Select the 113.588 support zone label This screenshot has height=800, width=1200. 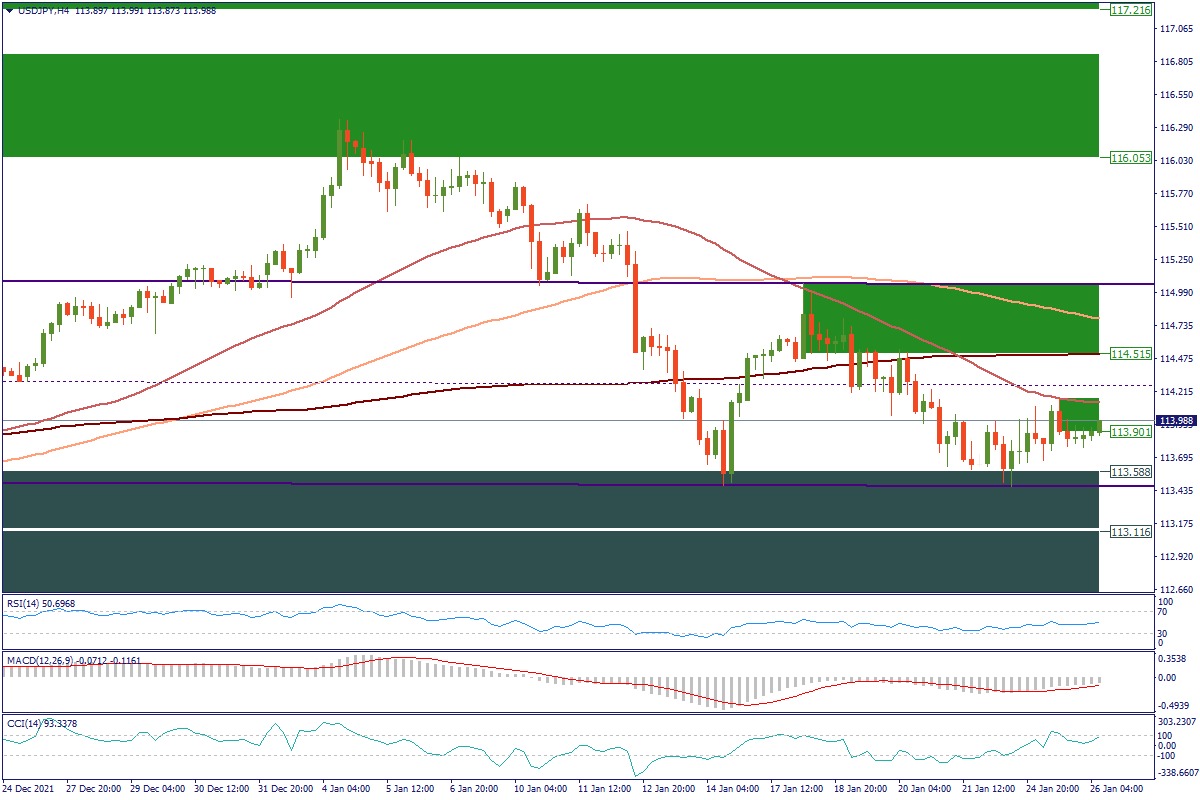[x=1131, y=471]
